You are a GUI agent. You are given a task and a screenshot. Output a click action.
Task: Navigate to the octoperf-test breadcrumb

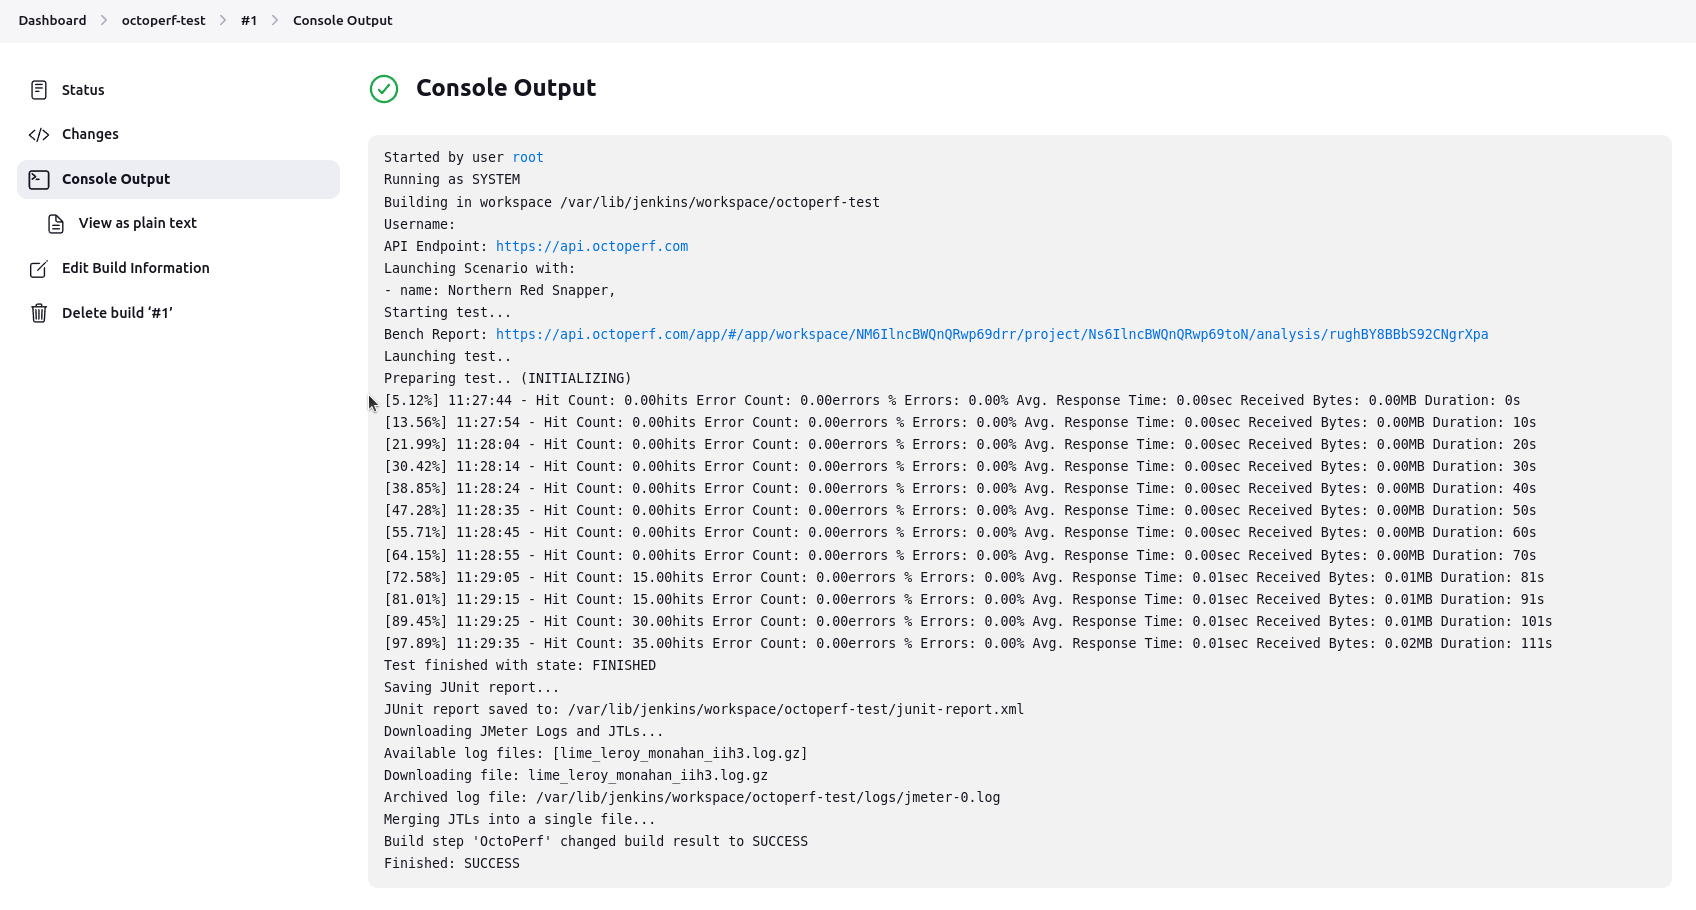pos(163,20)
